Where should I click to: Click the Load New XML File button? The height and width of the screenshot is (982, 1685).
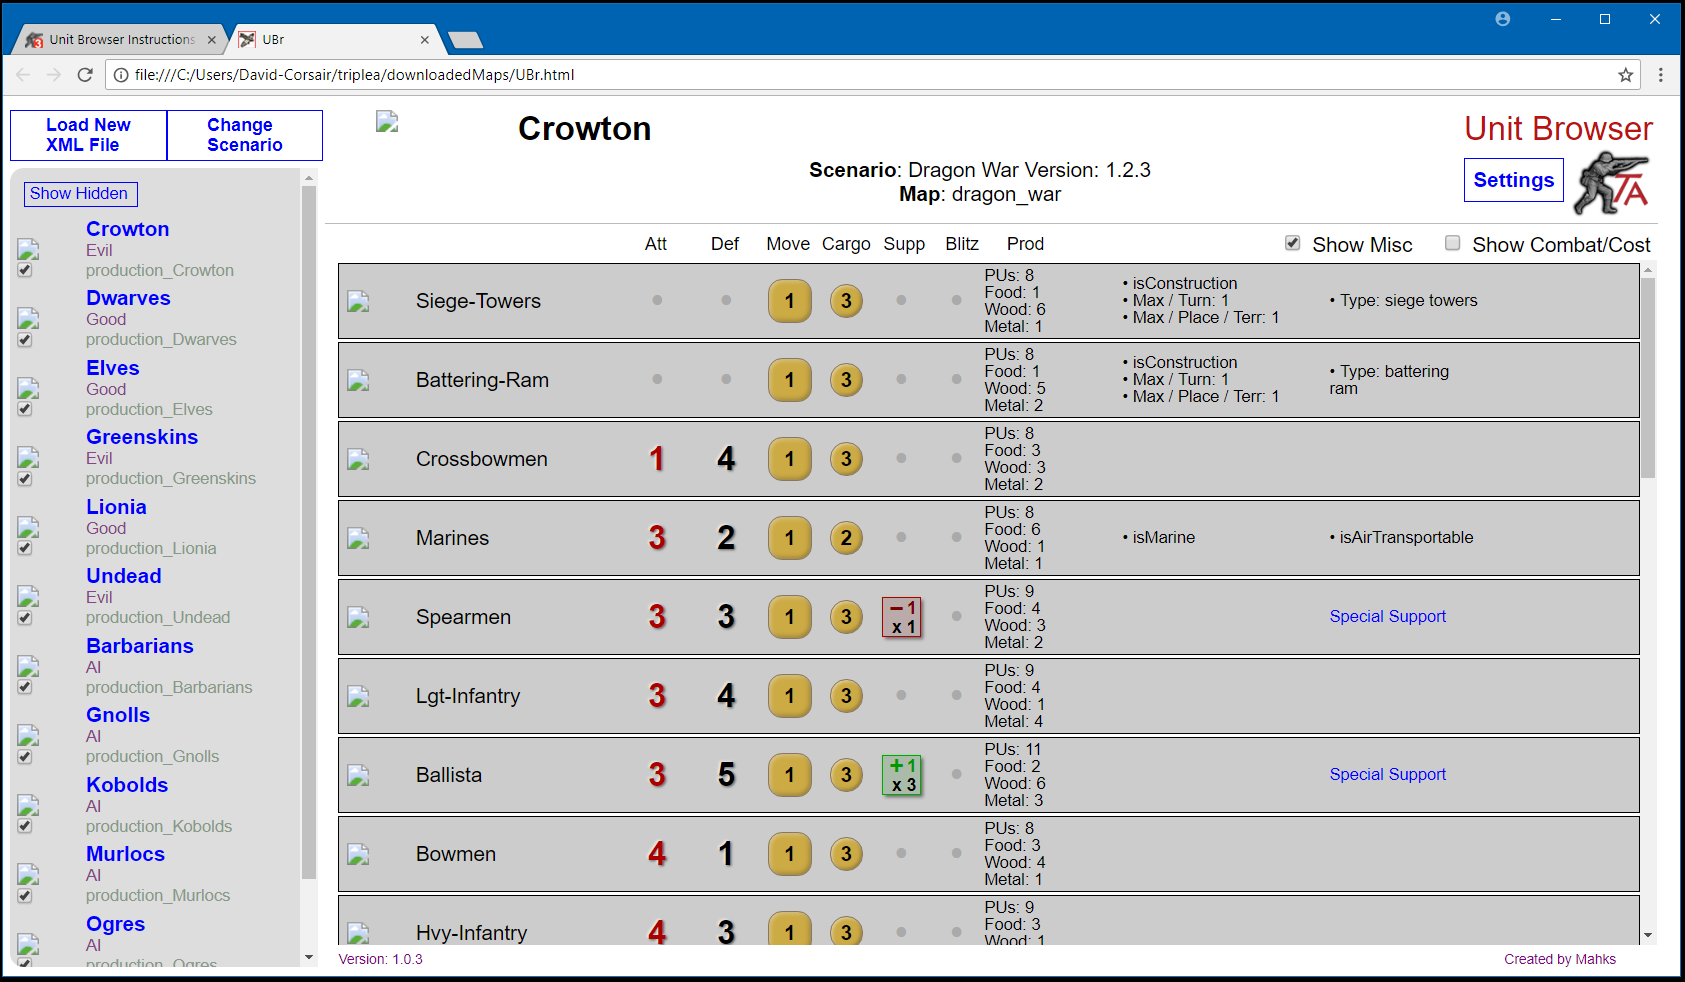pos(88,135)
